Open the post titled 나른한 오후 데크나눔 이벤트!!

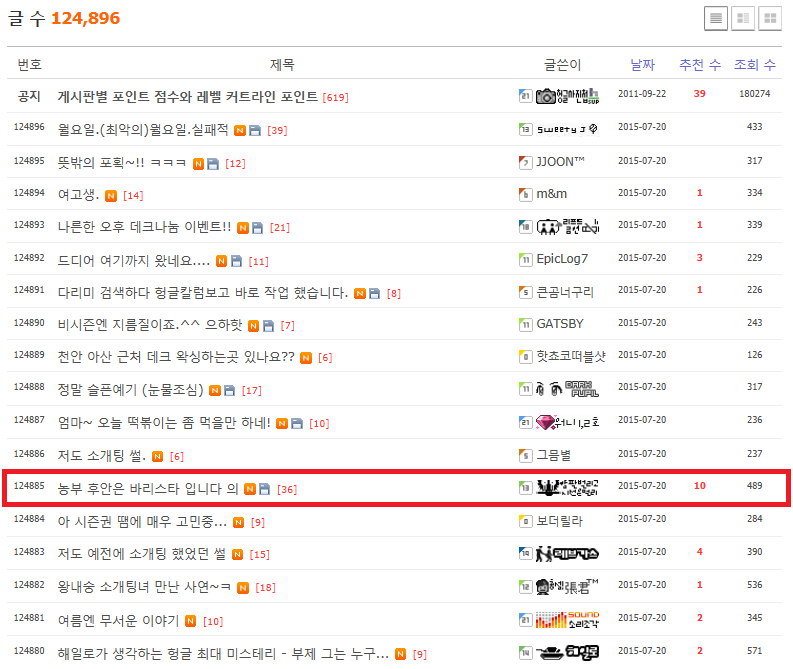[x=144, y=227]
